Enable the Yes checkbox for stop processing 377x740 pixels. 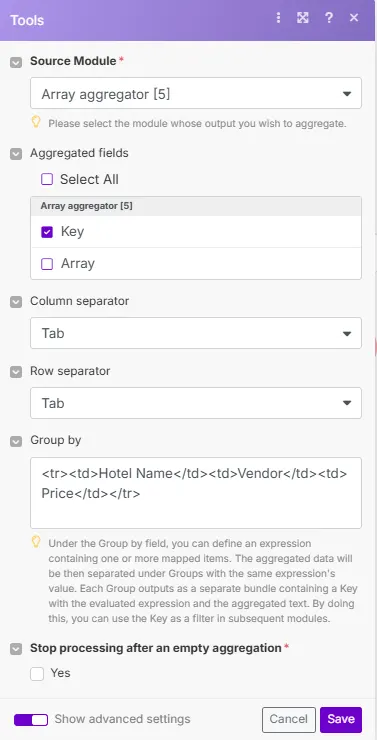pyautogui.click(x=37, y=673)
